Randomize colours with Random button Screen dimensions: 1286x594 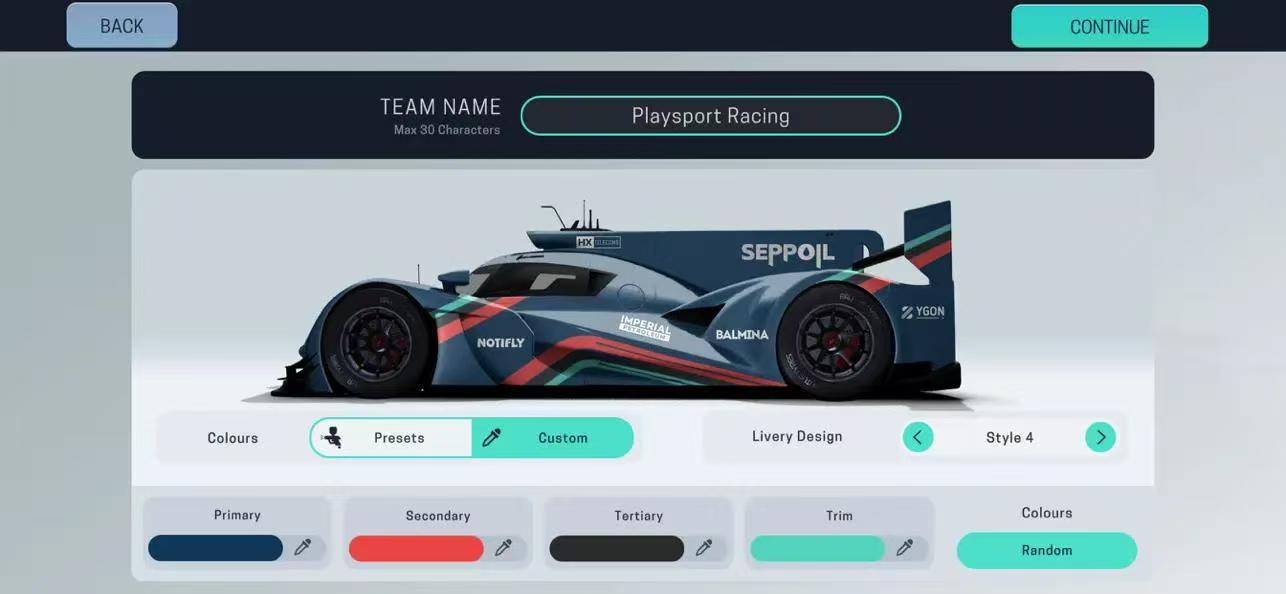1046,551
